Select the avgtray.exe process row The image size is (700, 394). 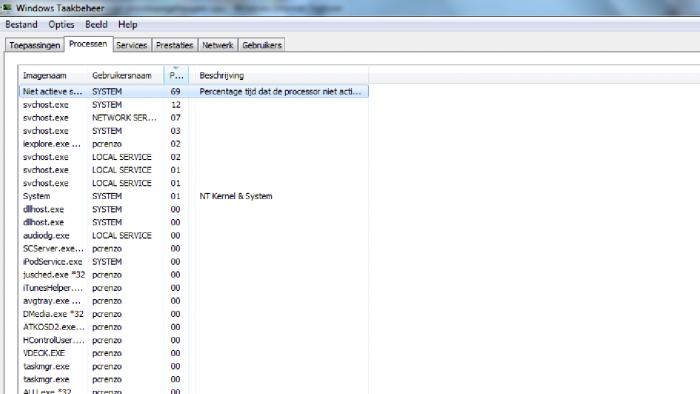click(194, 301)
